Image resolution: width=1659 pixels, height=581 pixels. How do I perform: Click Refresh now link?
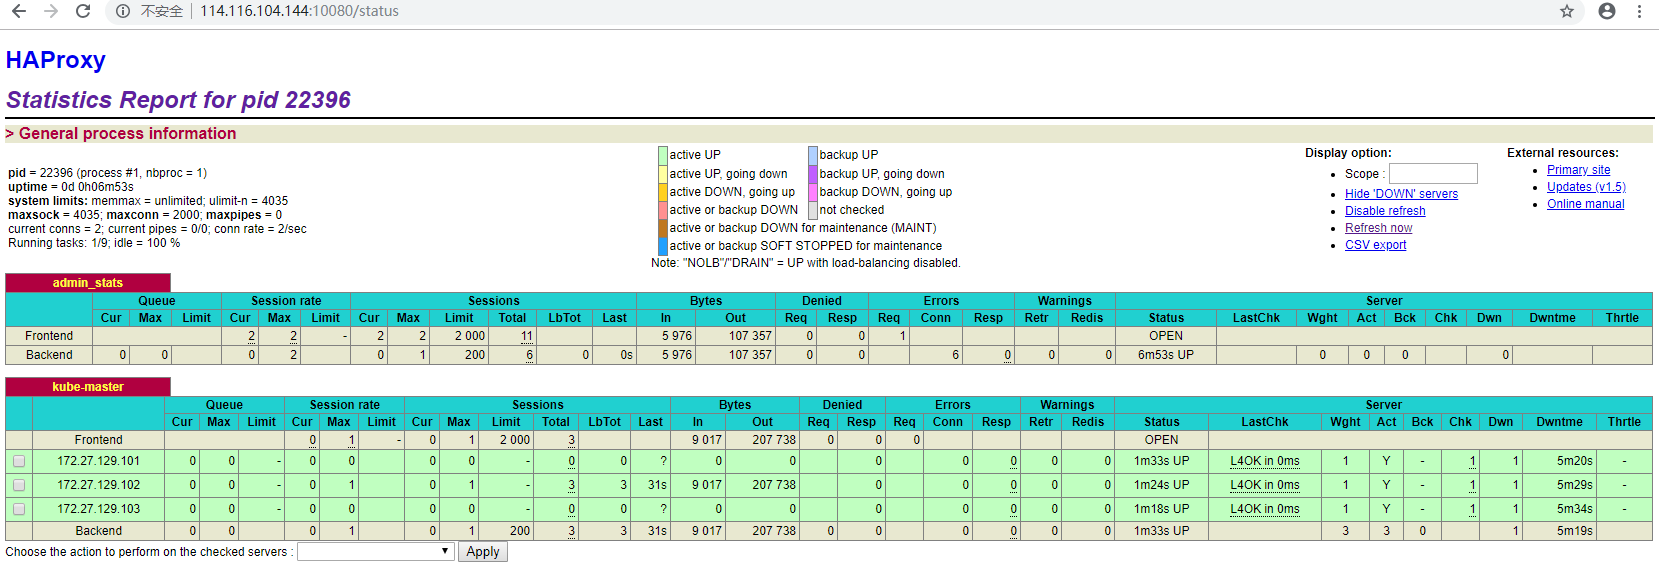(x=1378, y=228)
